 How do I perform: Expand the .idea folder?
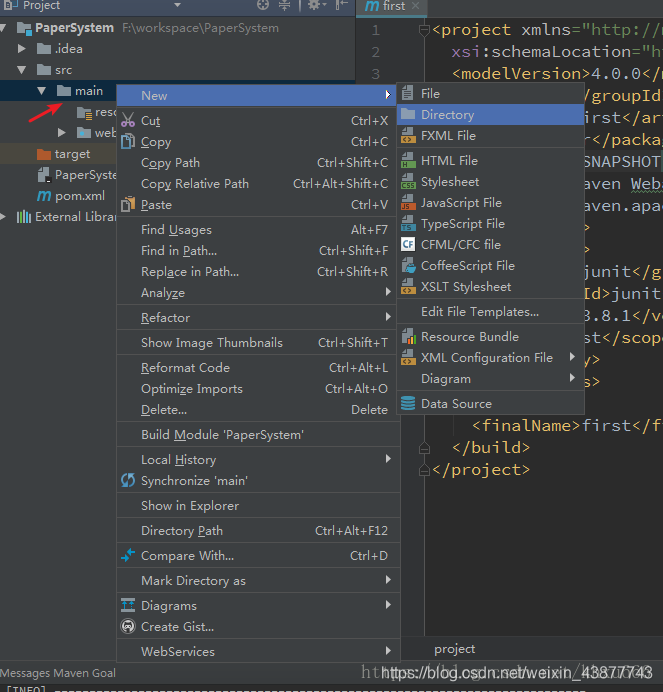tap(23, 49)
